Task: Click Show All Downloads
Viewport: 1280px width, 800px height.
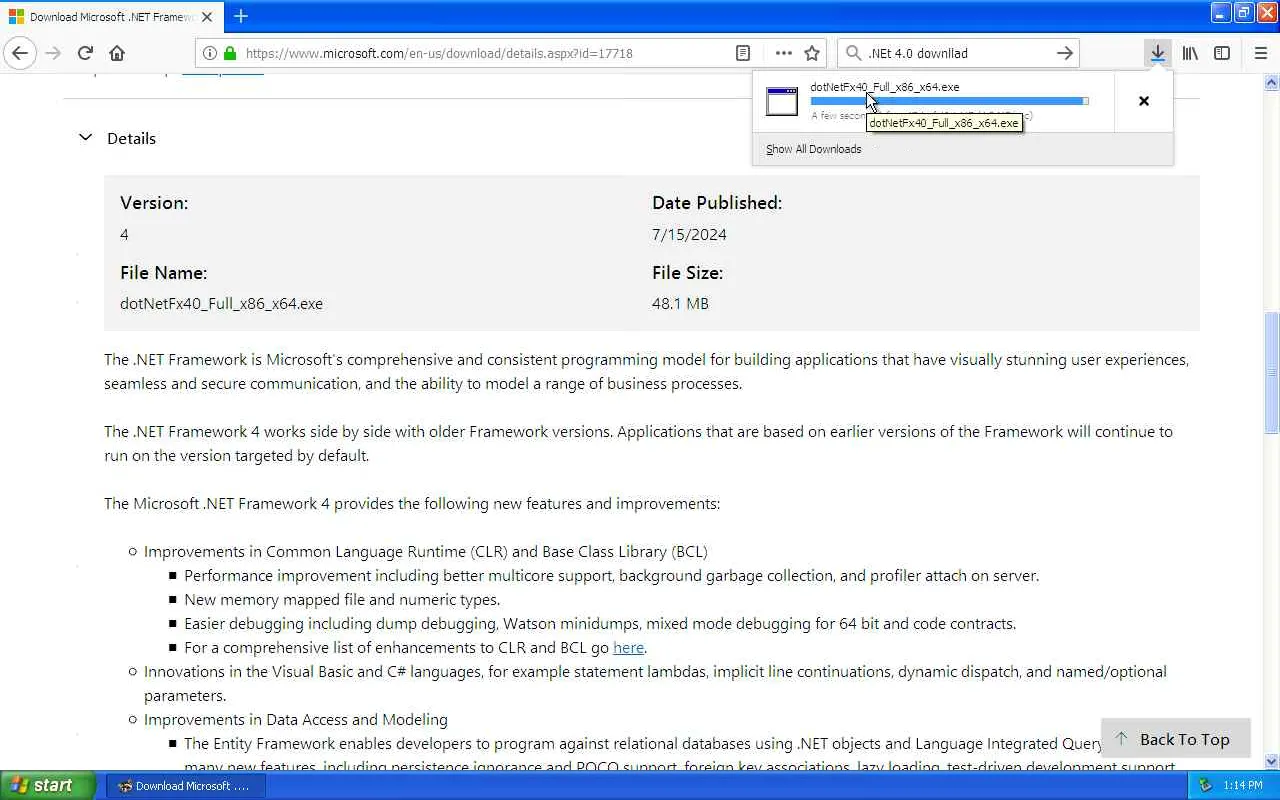Action: (x=813, y=149)
